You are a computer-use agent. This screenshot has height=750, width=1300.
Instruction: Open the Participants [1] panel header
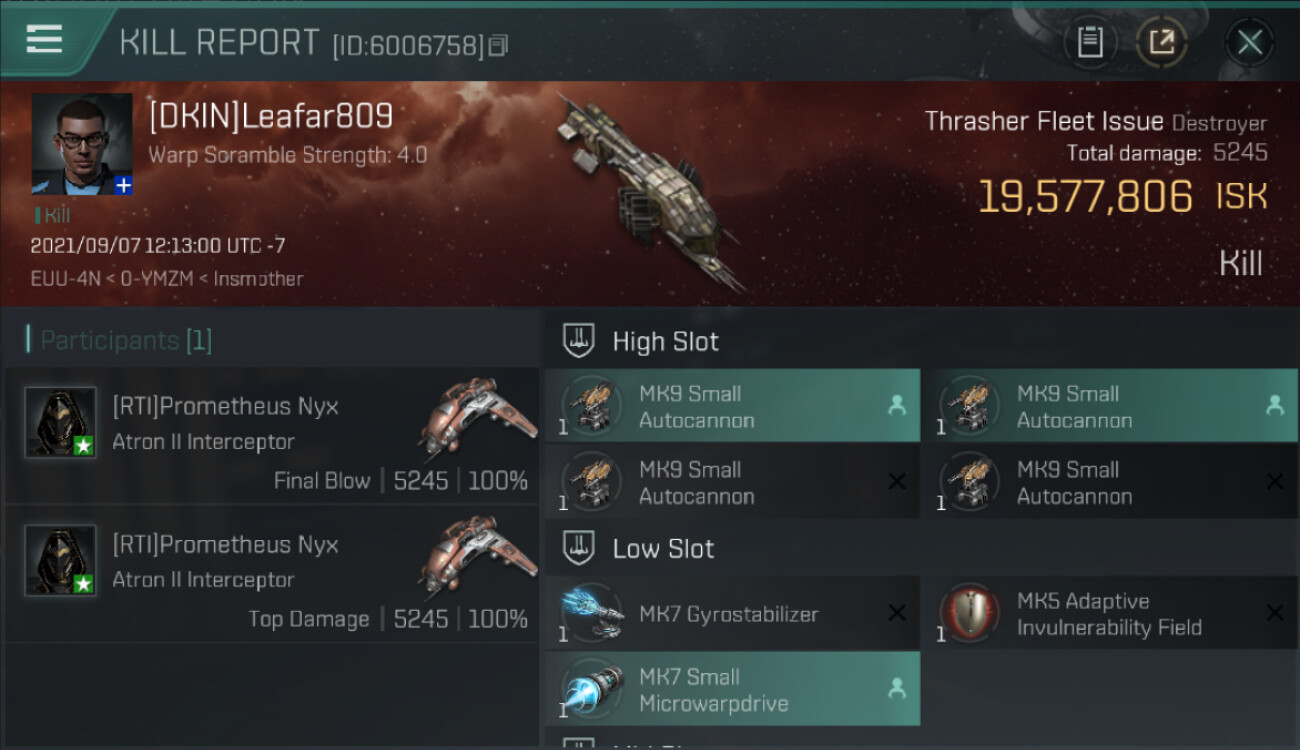point(119,340)
